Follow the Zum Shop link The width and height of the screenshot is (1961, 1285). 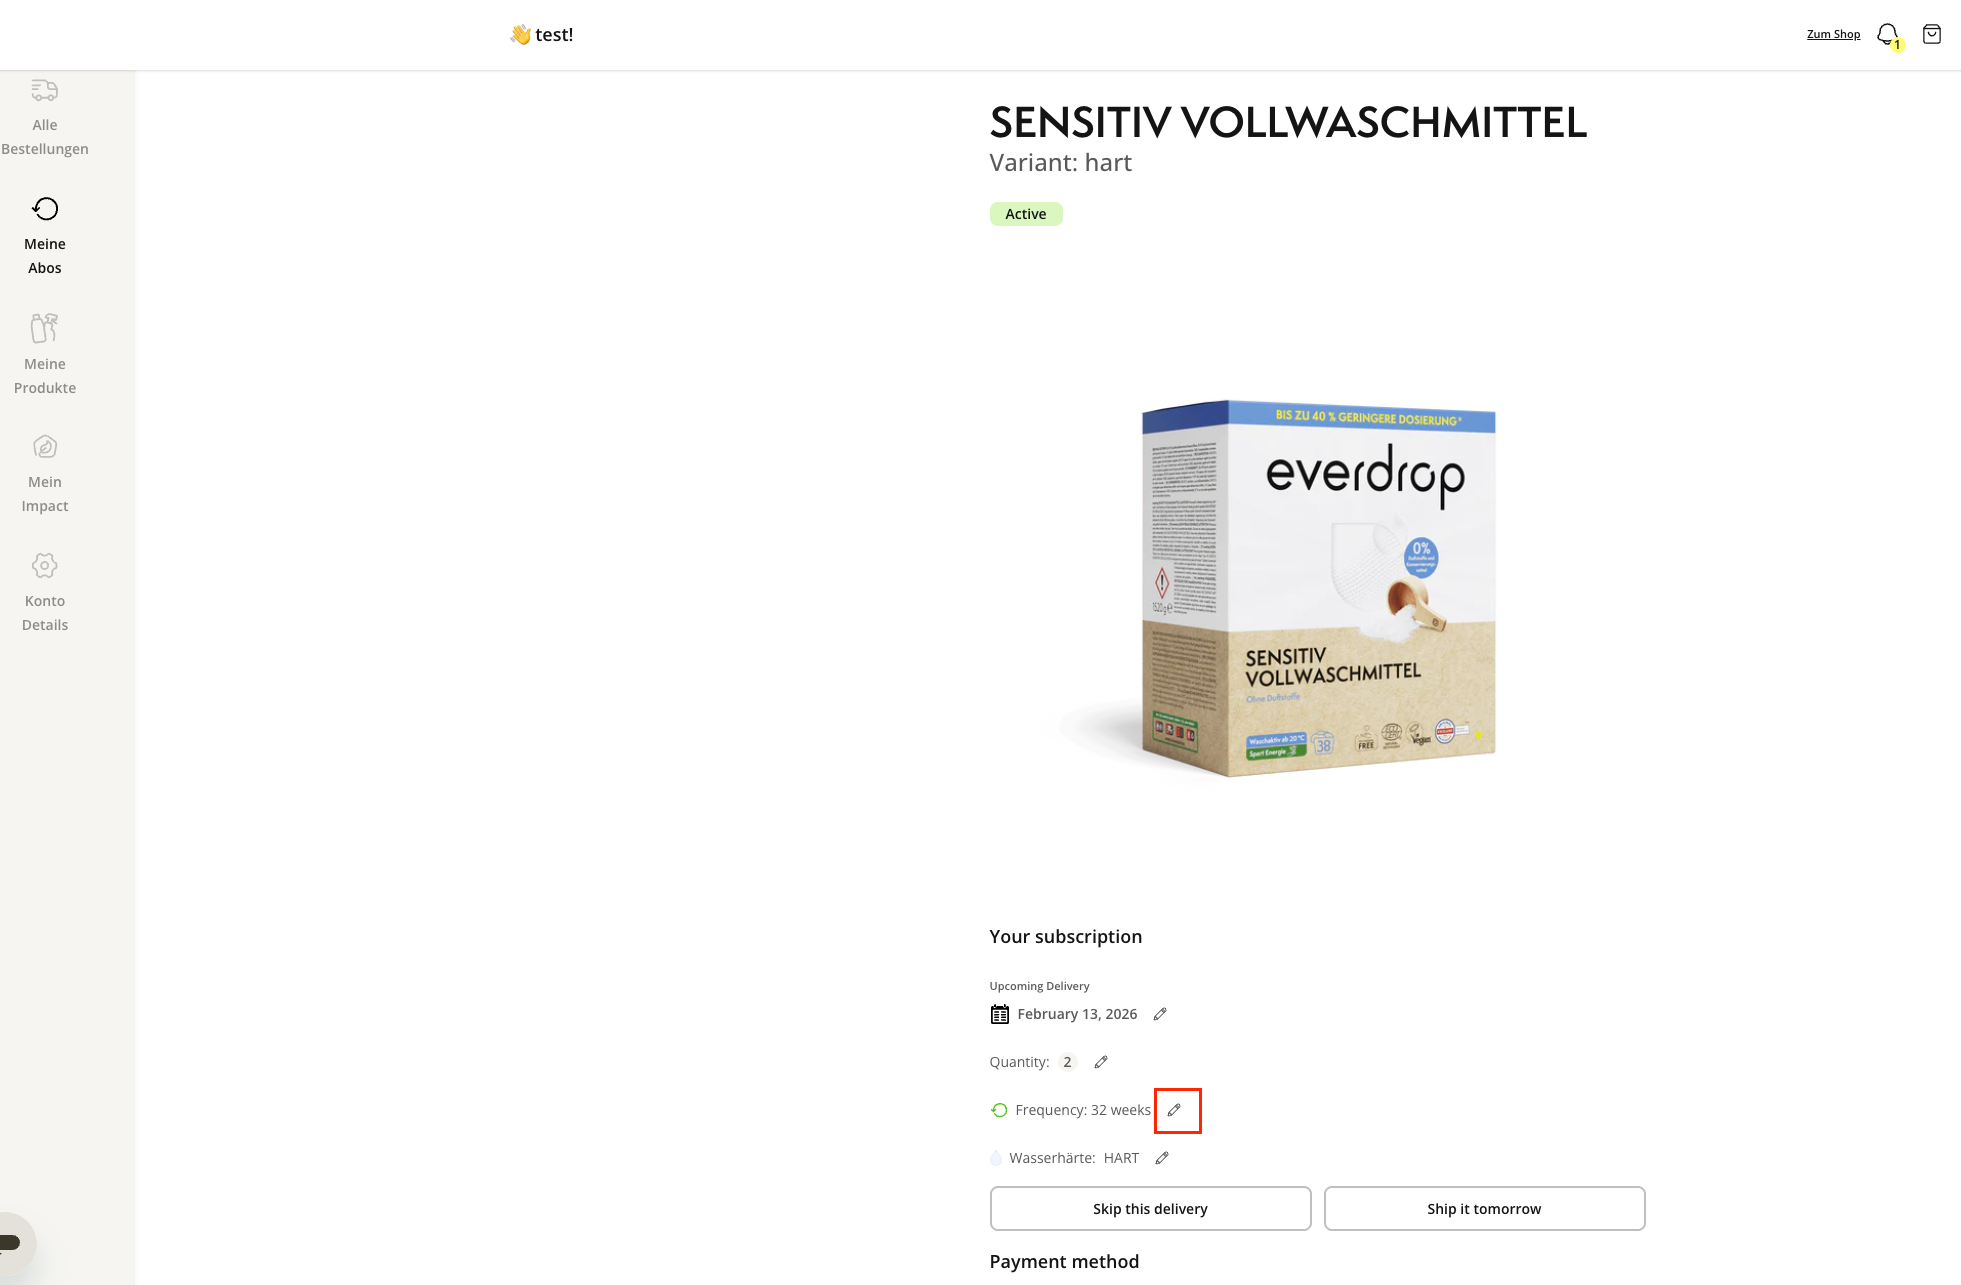click(x=1833, y=34)
